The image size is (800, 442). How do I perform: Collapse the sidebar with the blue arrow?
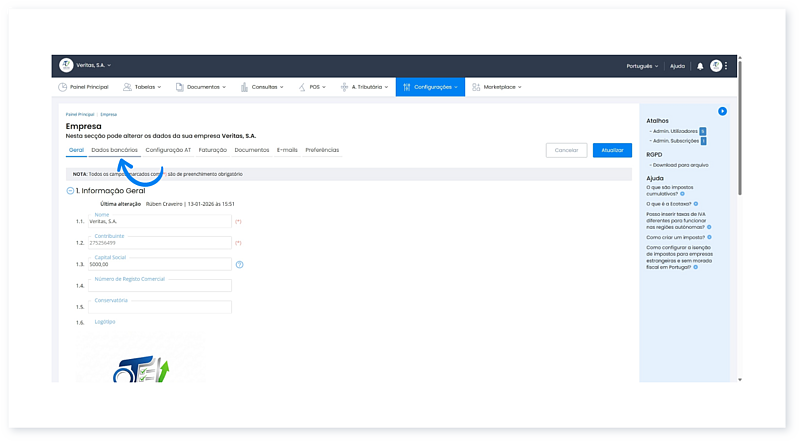[x=722, y=111]
